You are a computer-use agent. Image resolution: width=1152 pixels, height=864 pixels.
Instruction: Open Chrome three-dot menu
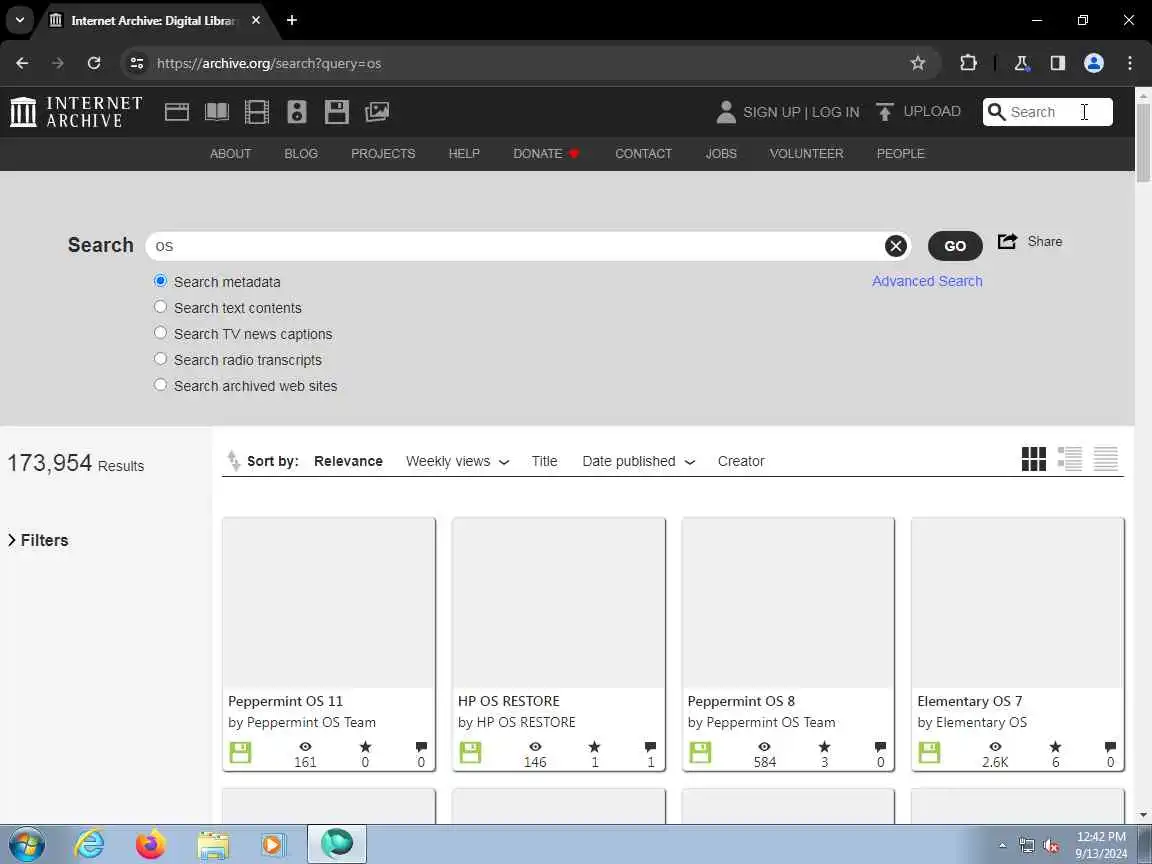point(1130,63)
